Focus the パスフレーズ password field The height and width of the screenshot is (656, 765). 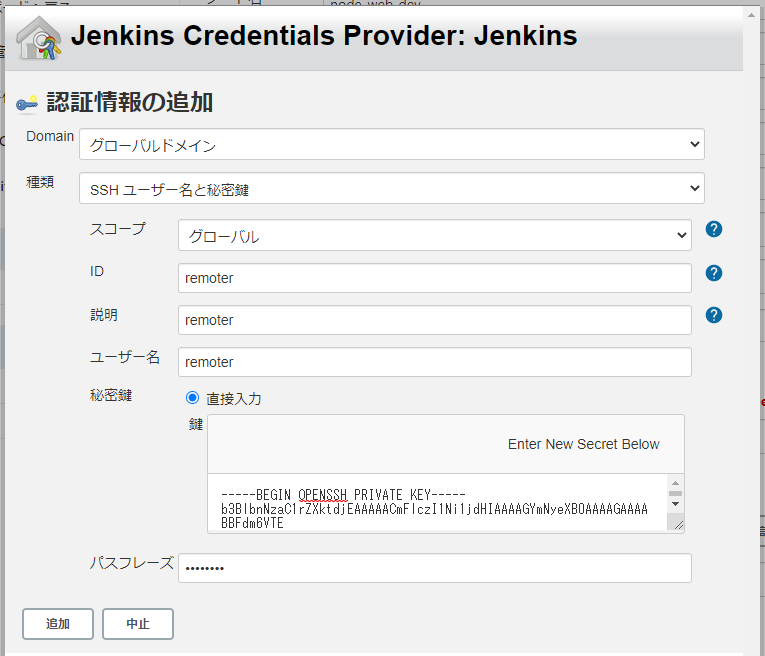pos(435,568)
